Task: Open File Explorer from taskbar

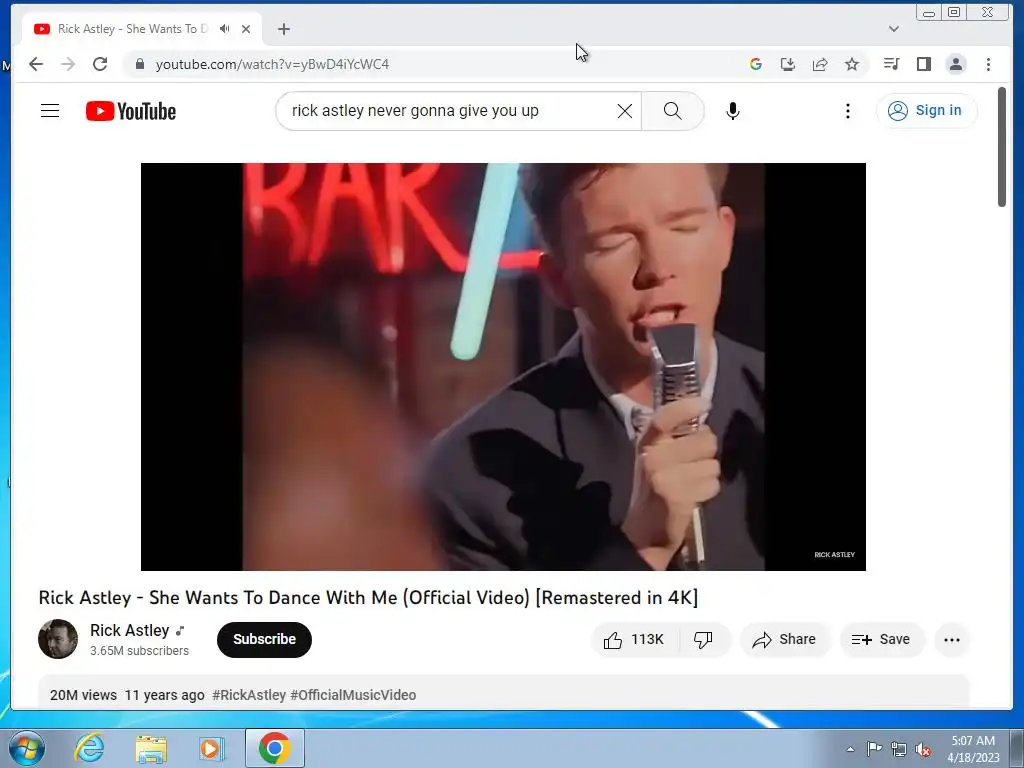Action: pos(151,748)
